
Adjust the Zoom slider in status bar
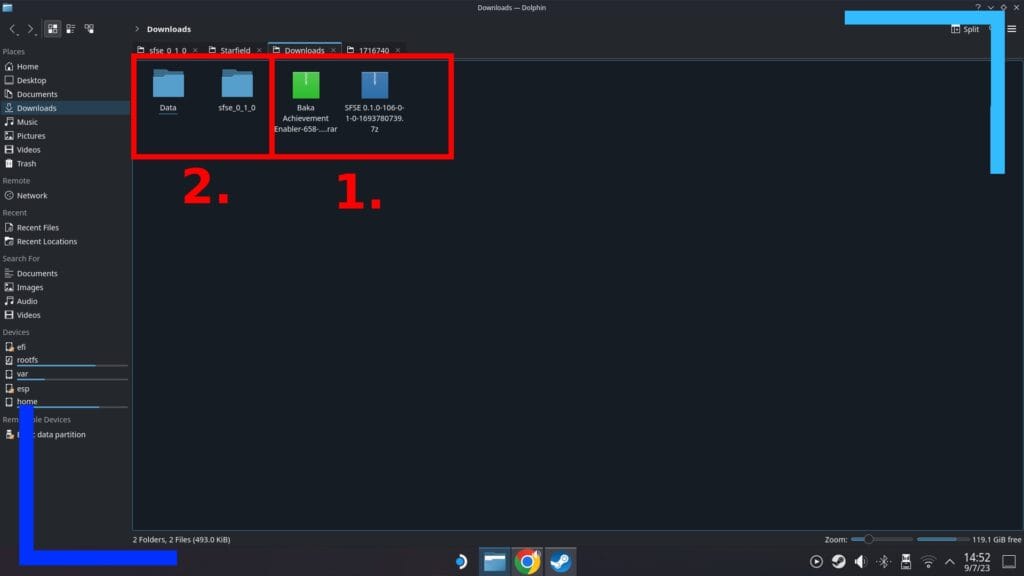click(868, 539)
